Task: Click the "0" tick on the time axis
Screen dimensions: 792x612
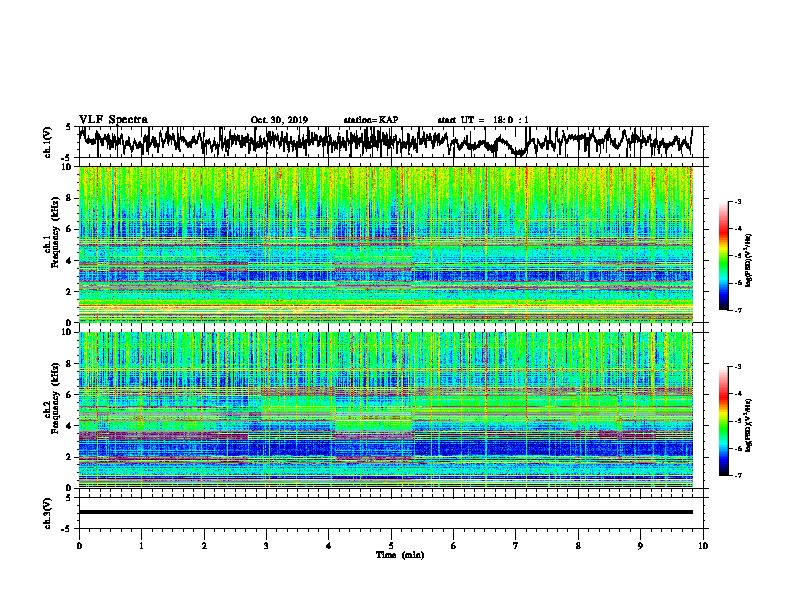Action: point(79,546)
